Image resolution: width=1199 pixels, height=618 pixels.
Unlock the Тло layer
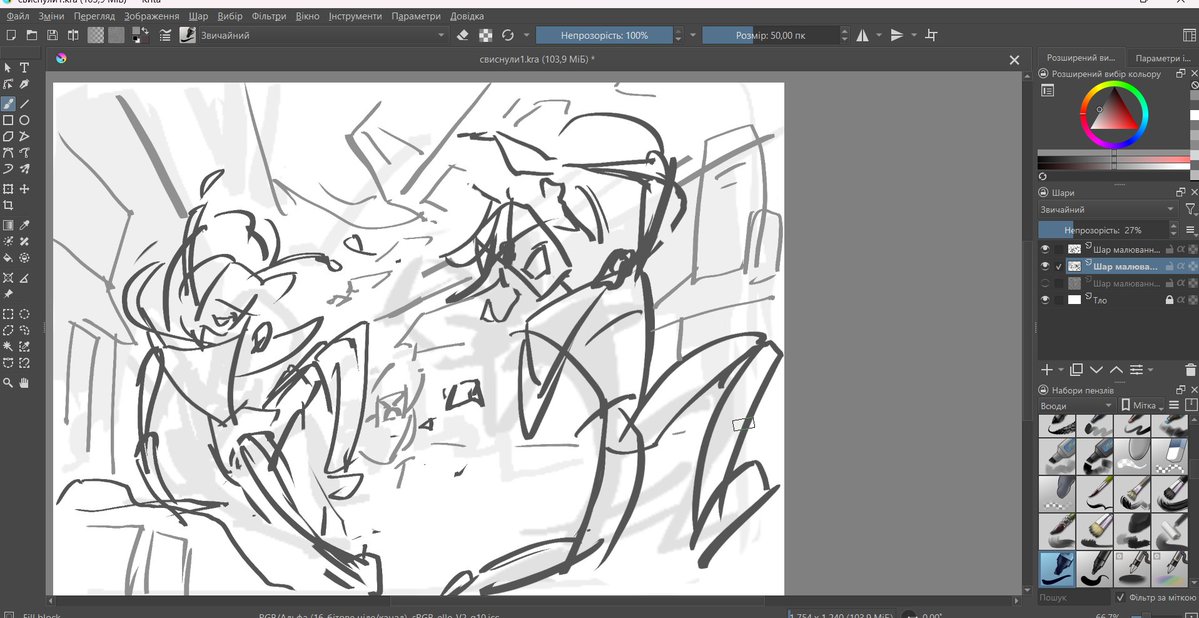click(x=1168, y=300)
